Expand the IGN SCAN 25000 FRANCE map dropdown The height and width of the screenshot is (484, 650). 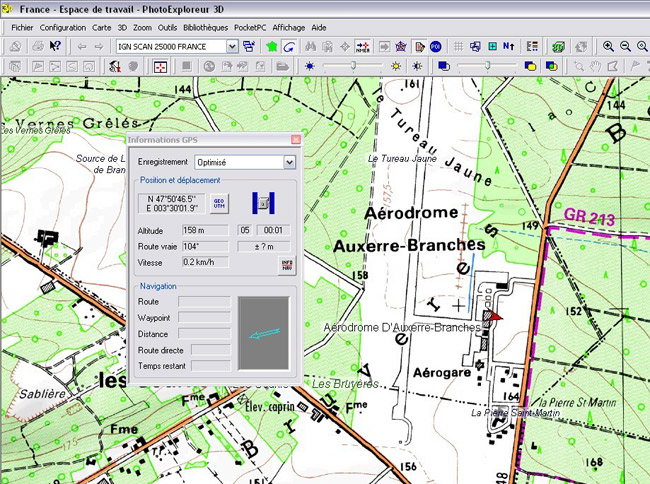coord(233,46)
